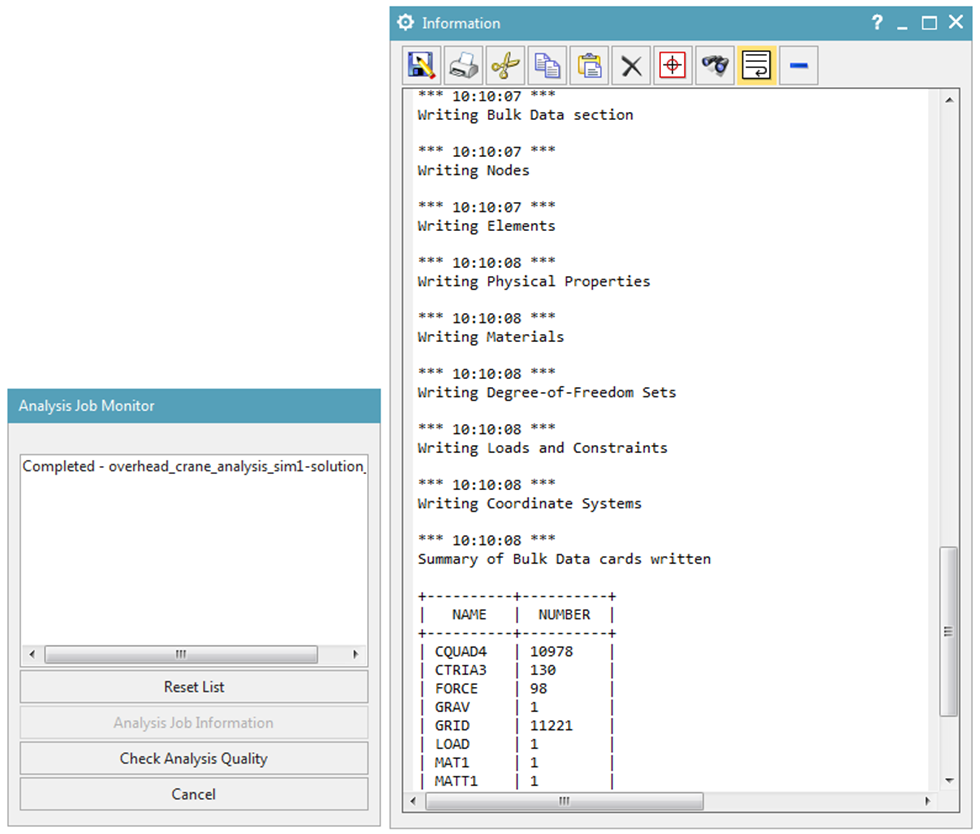The height and width of the screenshot is (834, 980).
Task: Click the left arrow of the job list scrollbar
Action: [x=31, y=654]
